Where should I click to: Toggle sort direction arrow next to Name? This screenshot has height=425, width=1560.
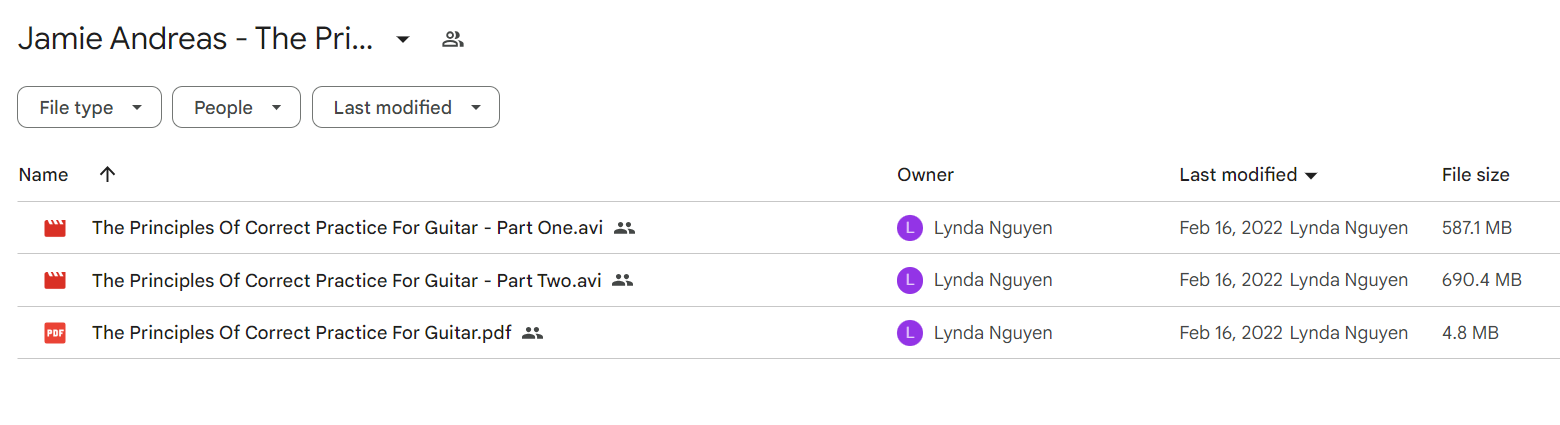pyautogui.click(x=108, y=174)
